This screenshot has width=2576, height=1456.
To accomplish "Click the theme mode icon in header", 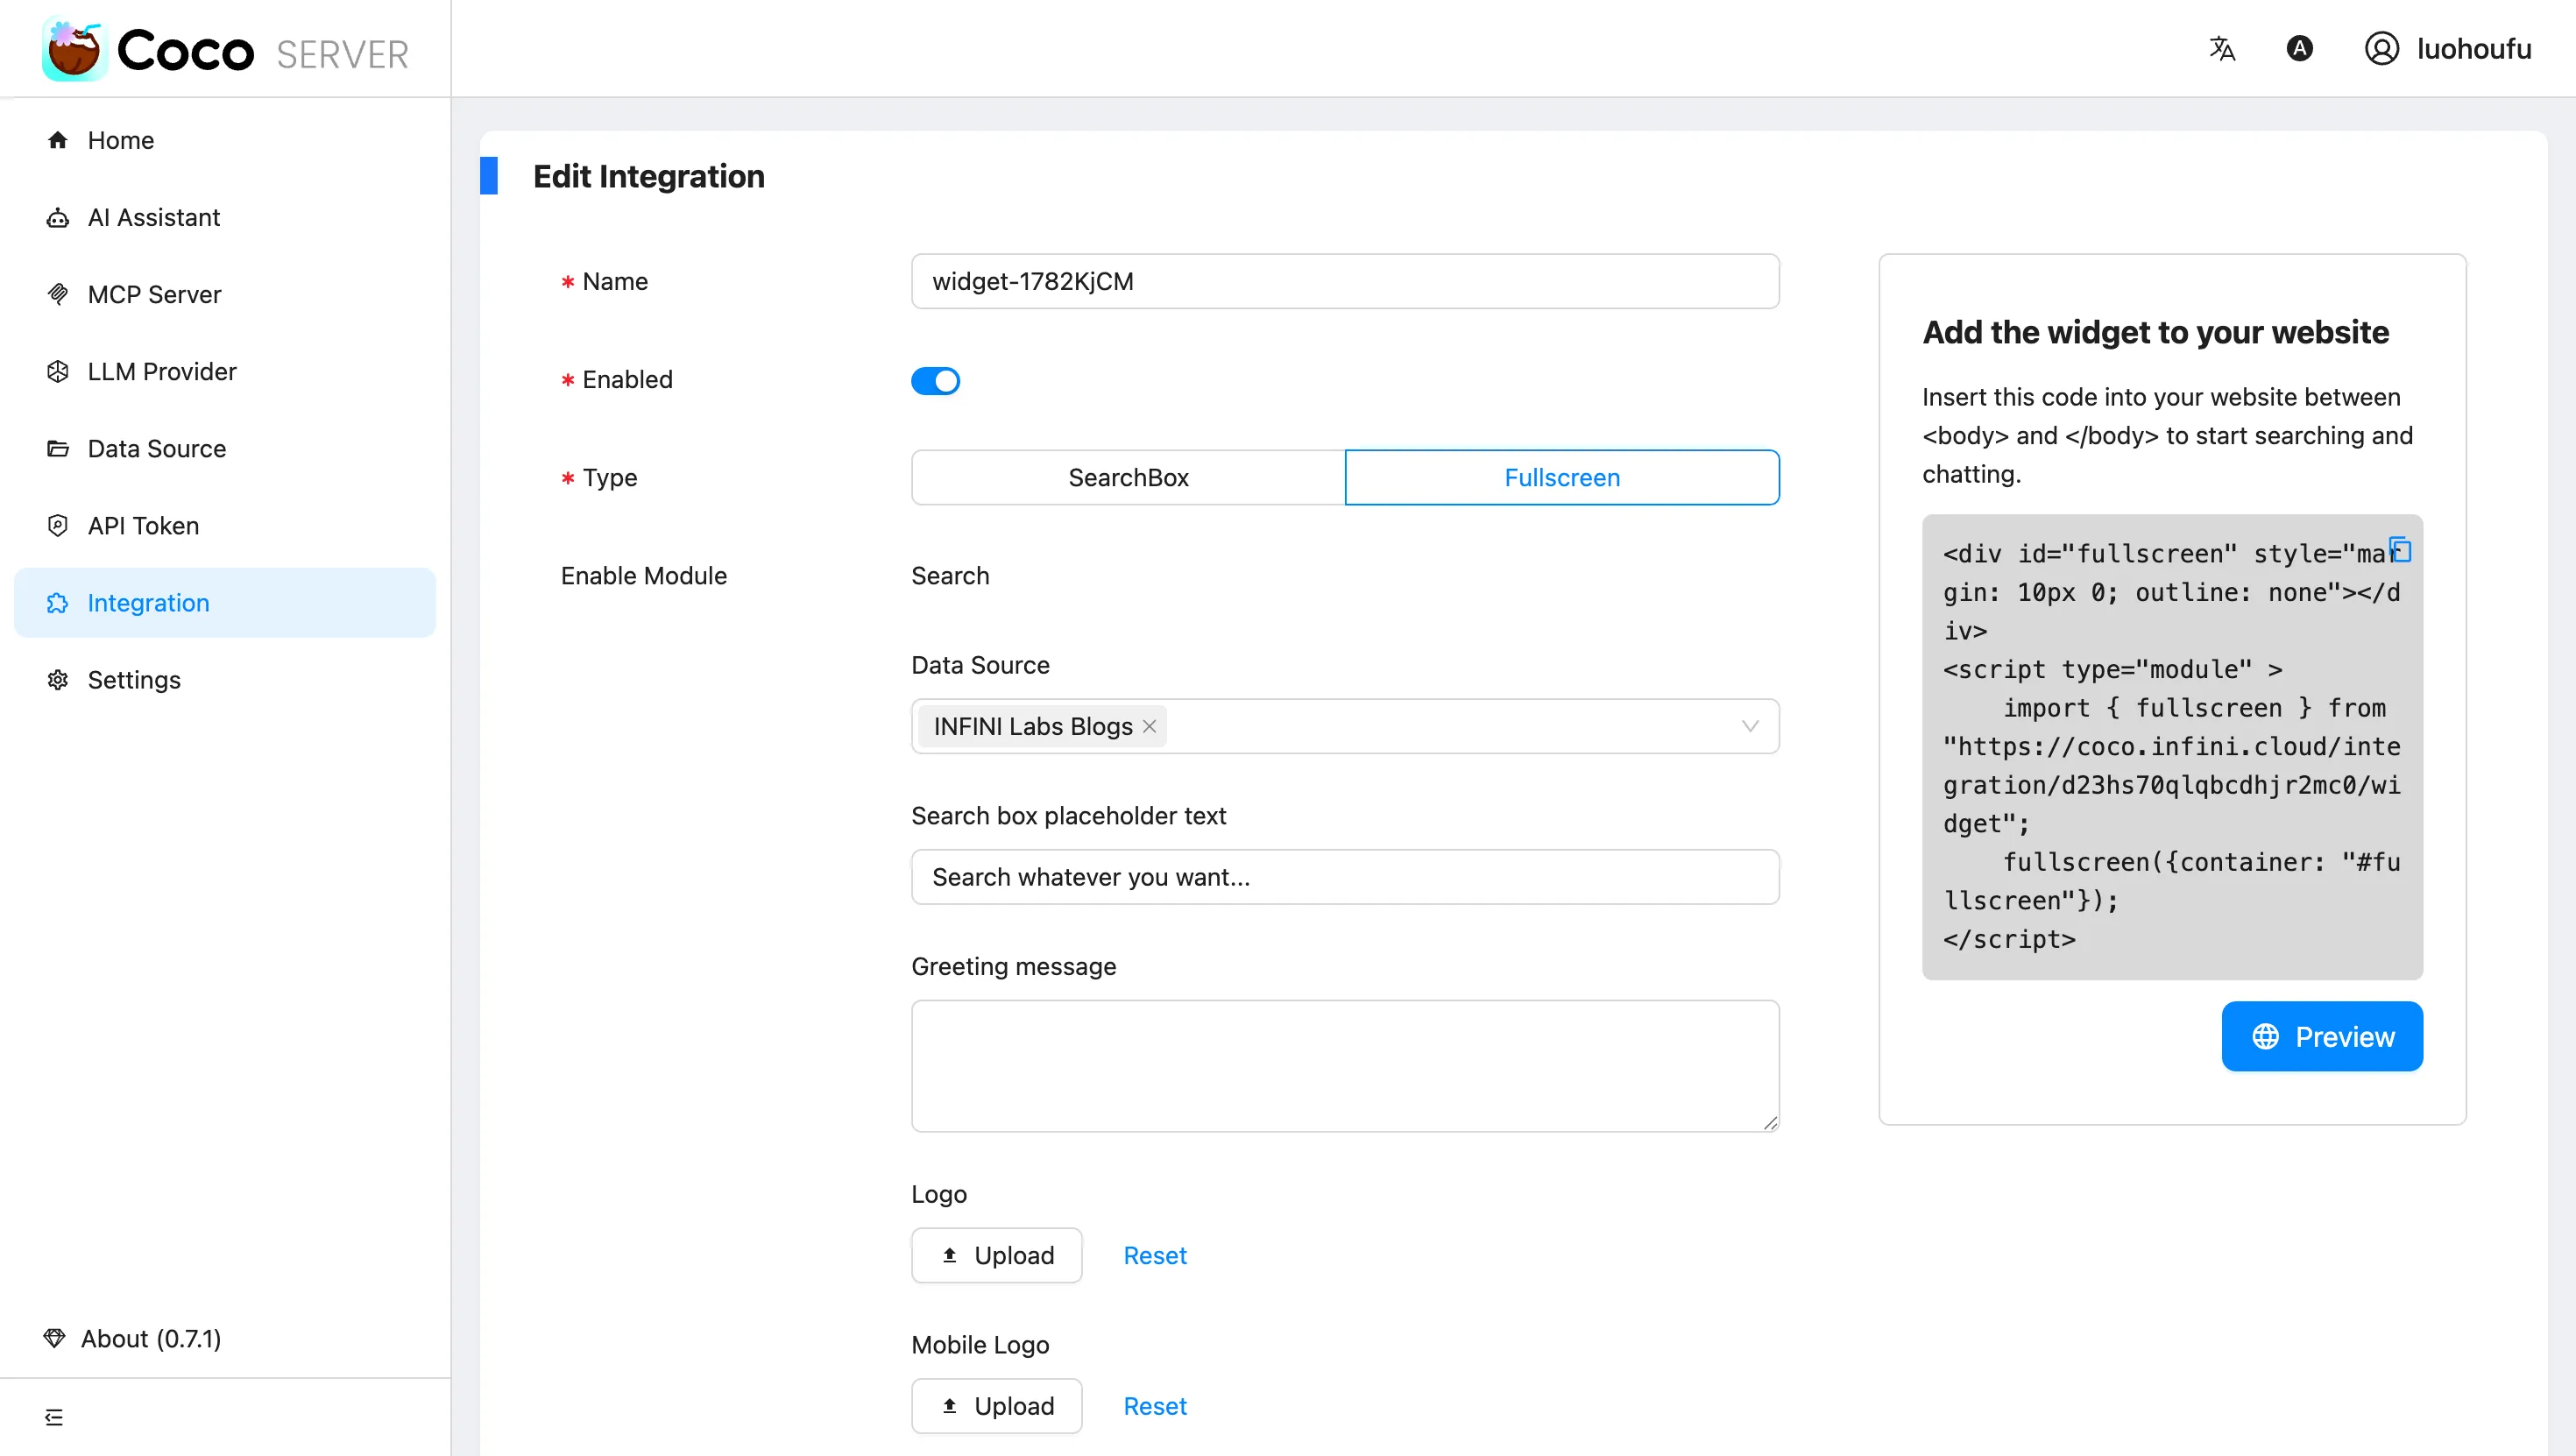I will coord(2299,48).
